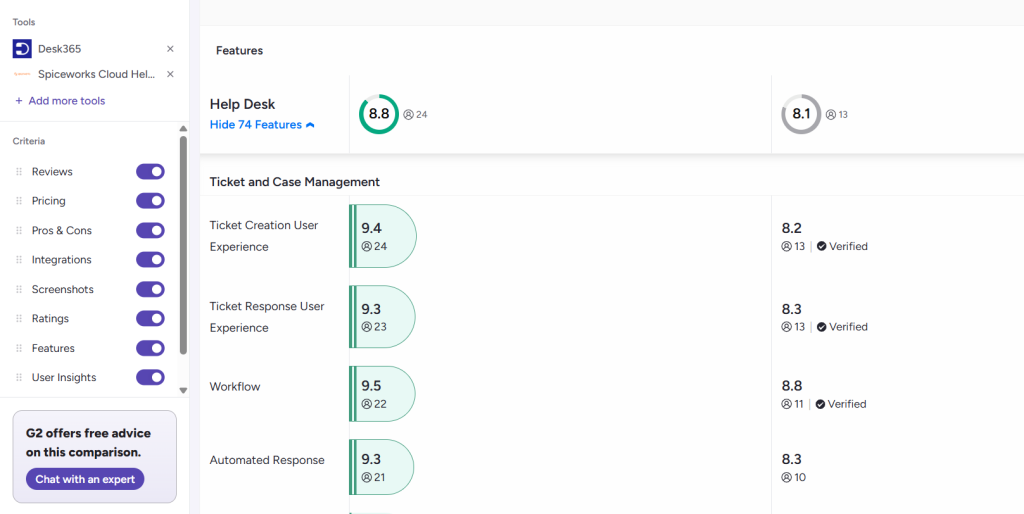Click the 9.4 Ticket Creation score badge

pyautogui.click(x=383, y=236)
